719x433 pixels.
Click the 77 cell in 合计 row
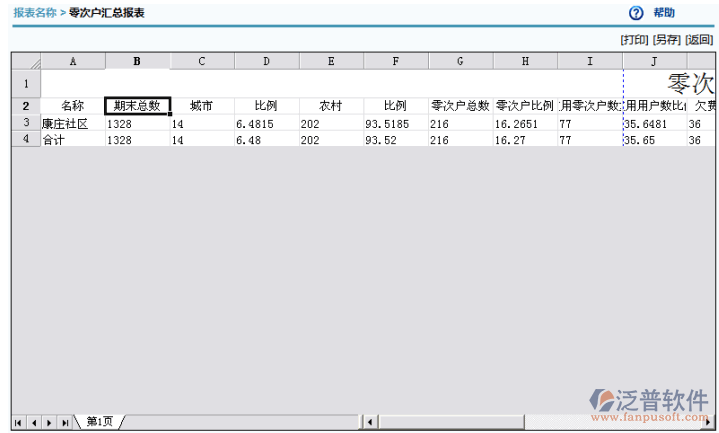pyautogui.click(x=590, y=139)
